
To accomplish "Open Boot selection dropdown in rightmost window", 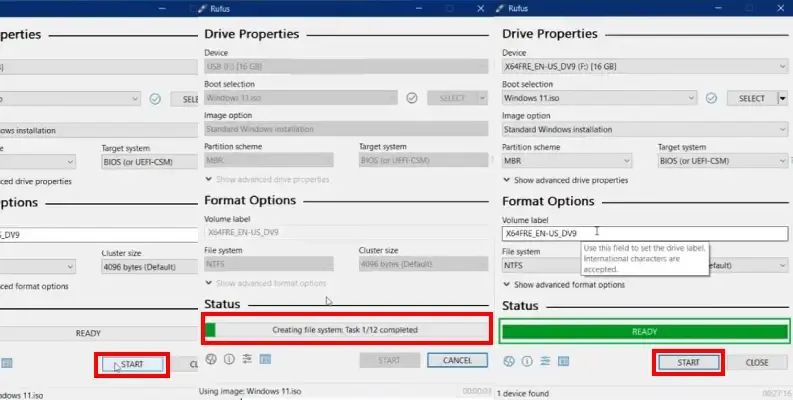I will [599, 98].
